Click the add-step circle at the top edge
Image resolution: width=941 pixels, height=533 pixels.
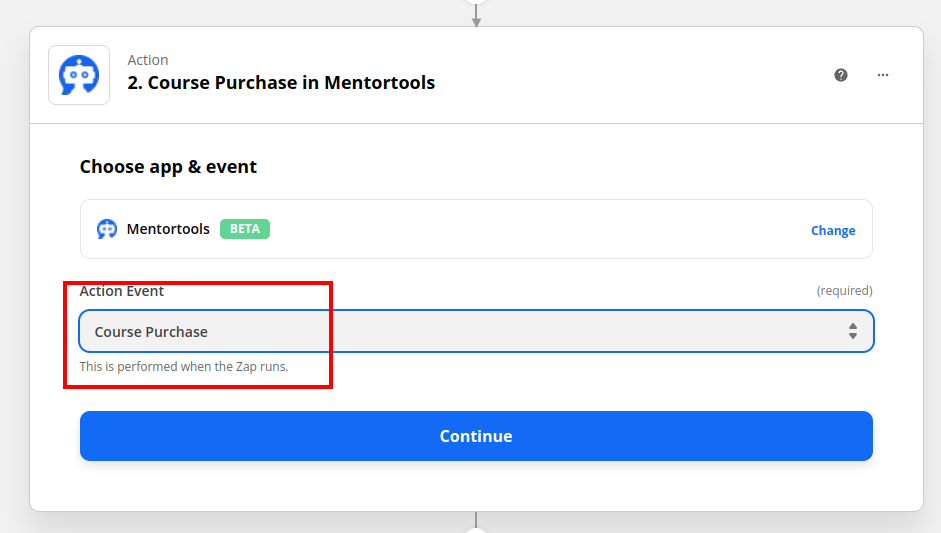coord(476,2)
